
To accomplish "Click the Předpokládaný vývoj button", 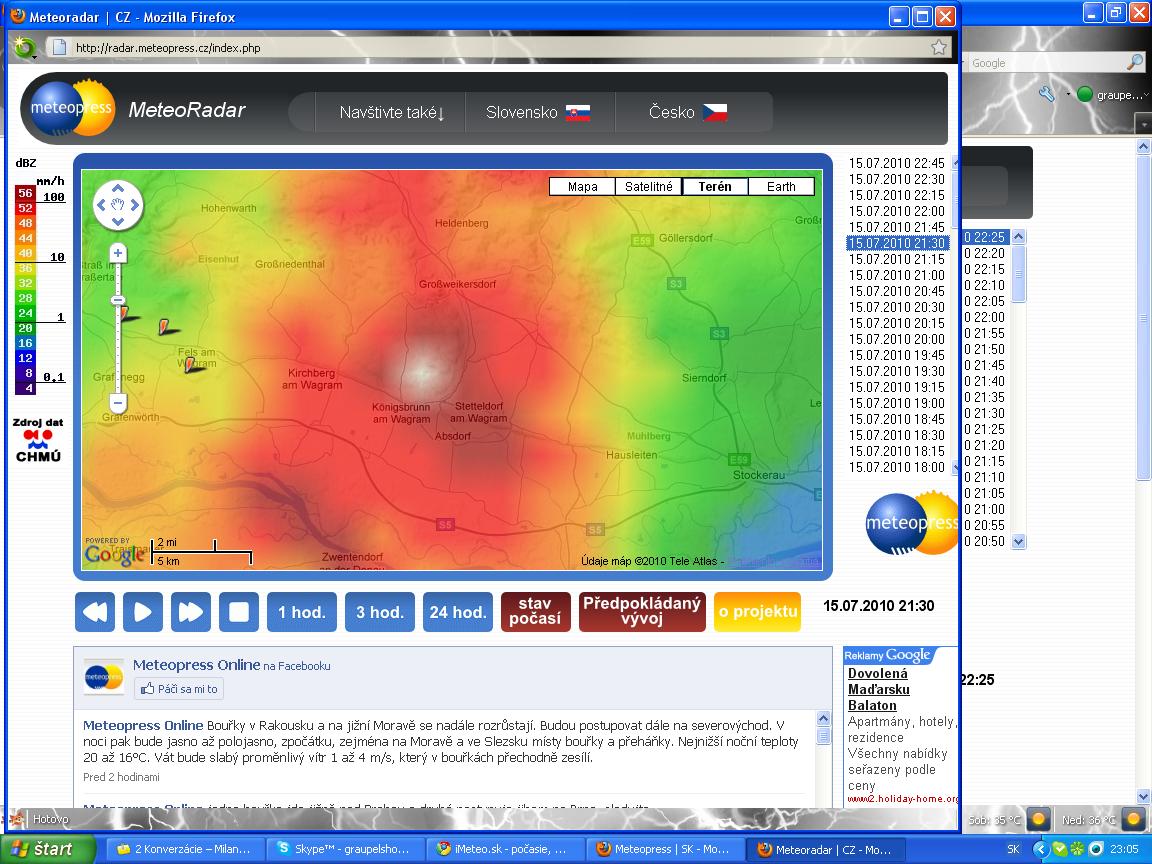I will [642, 612].
